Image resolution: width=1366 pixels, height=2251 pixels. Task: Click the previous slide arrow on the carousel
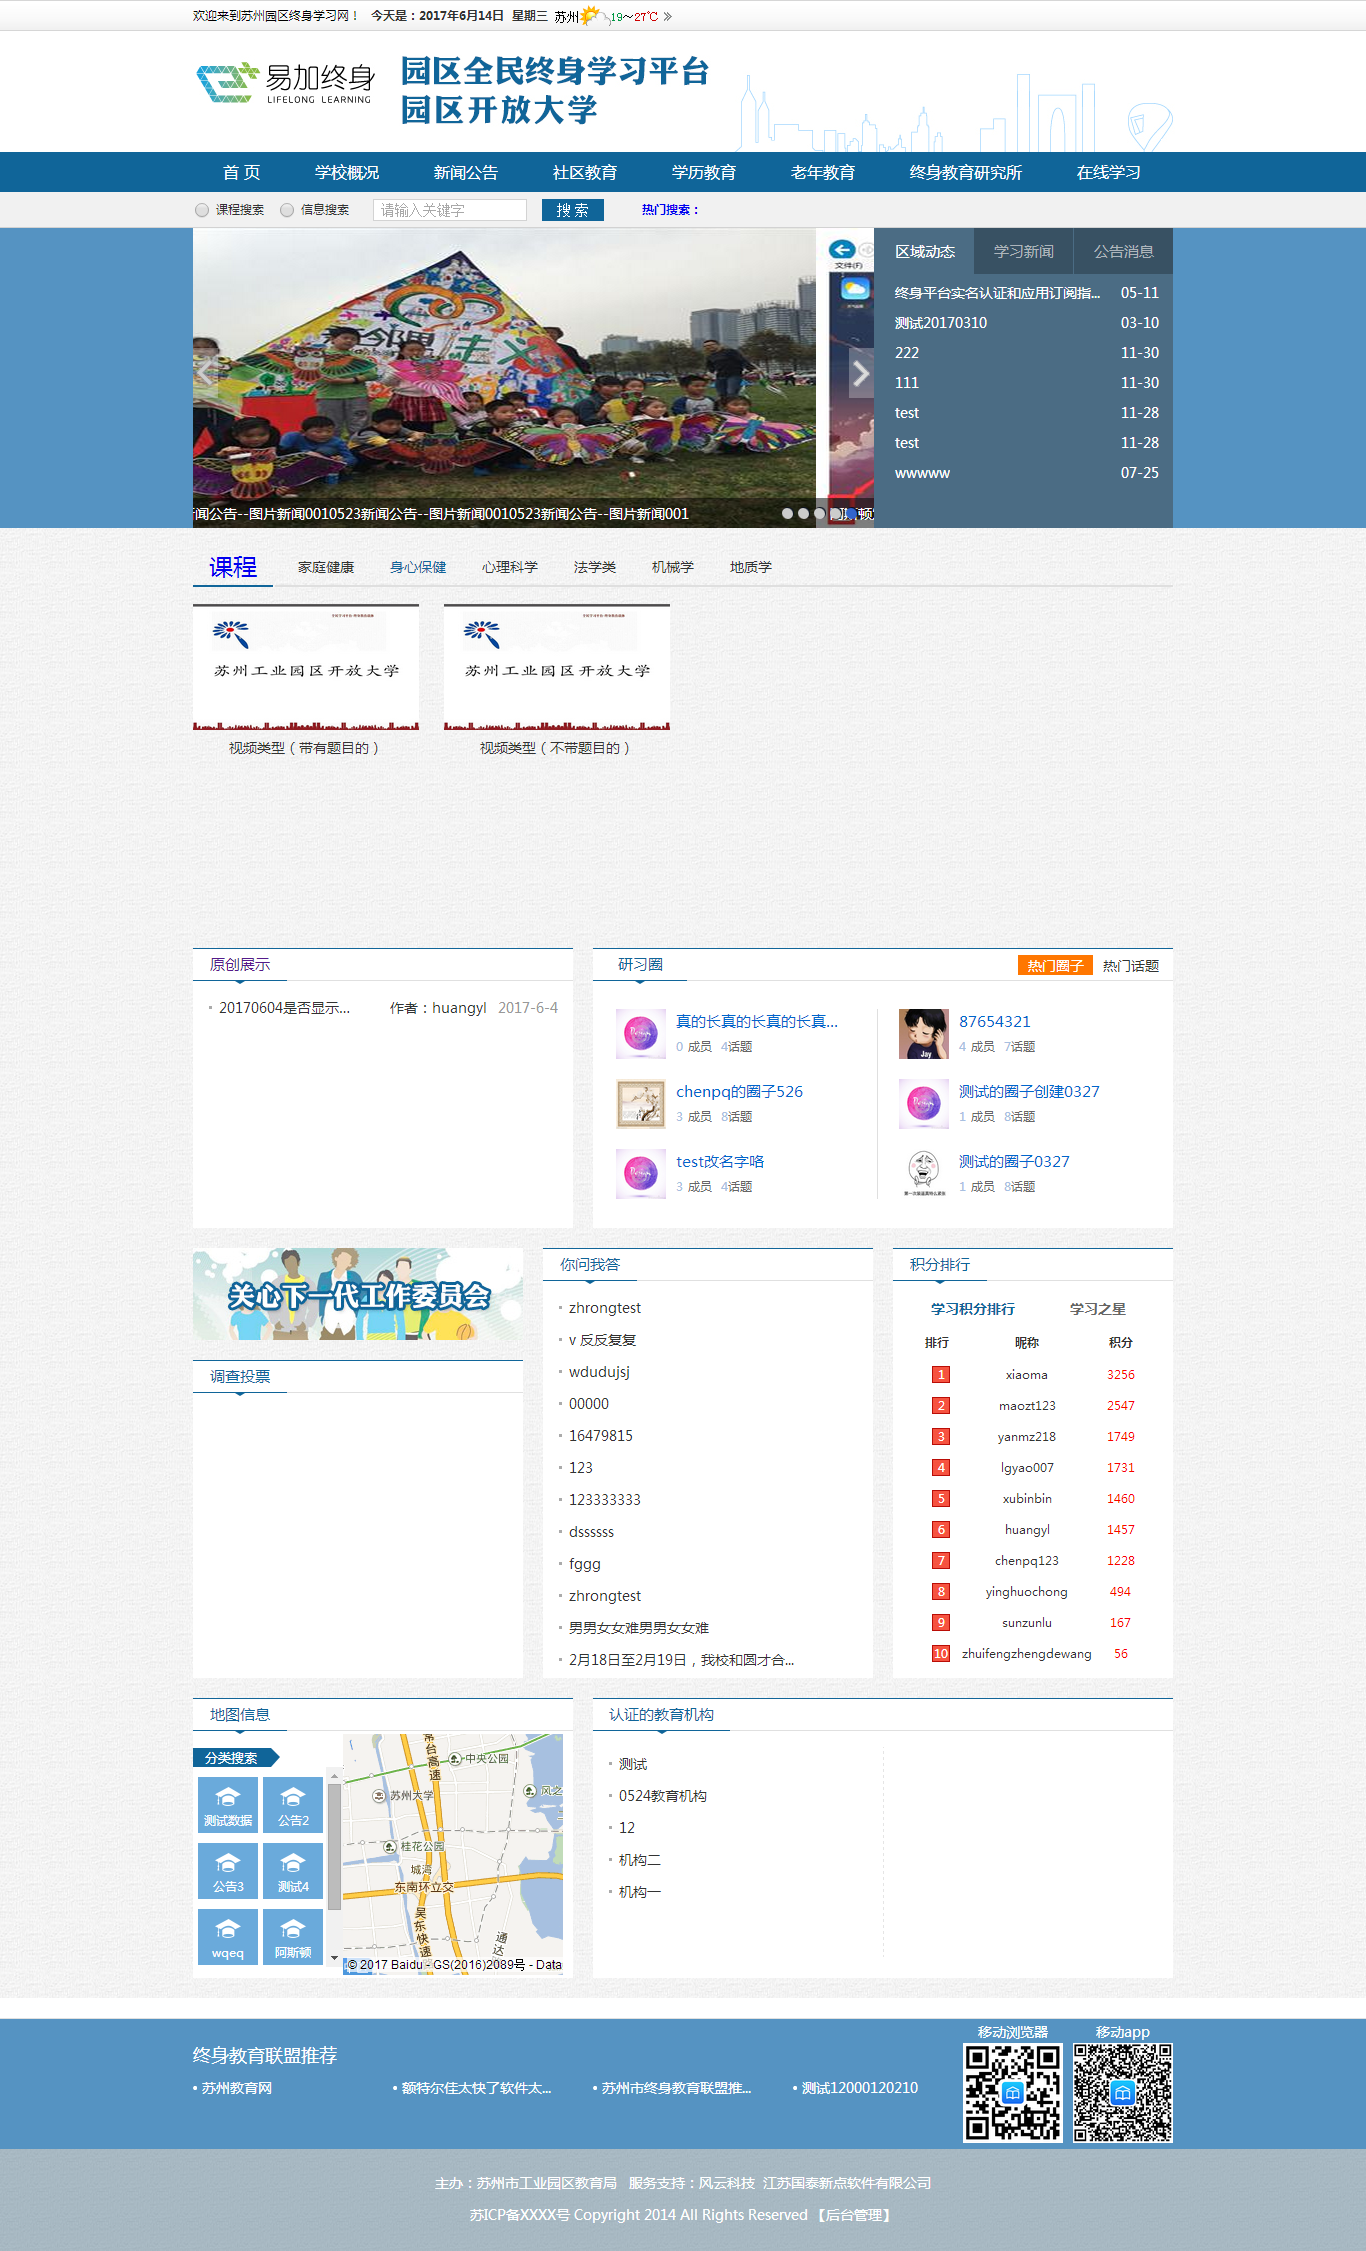click(x=206, y=374)
